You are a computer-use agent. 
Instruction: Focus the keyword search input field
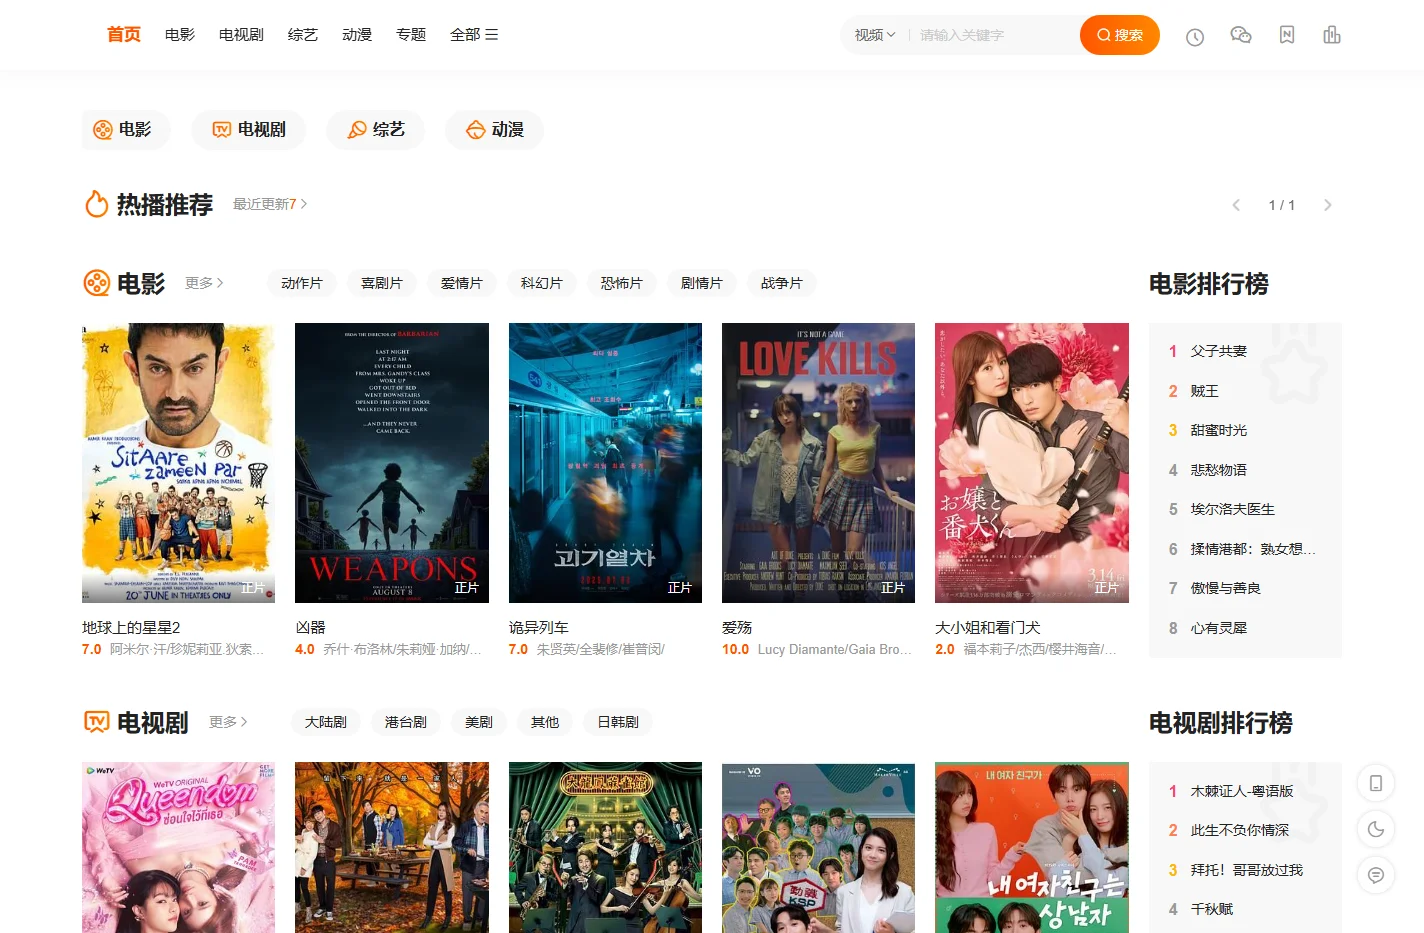995,35
